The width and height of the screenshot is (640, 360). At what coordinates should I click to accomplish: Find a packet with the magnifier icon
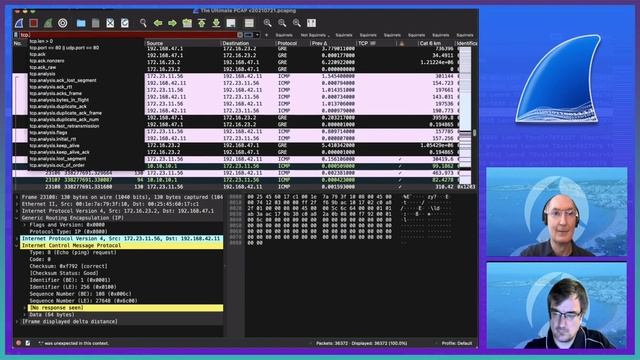point(143,23)
